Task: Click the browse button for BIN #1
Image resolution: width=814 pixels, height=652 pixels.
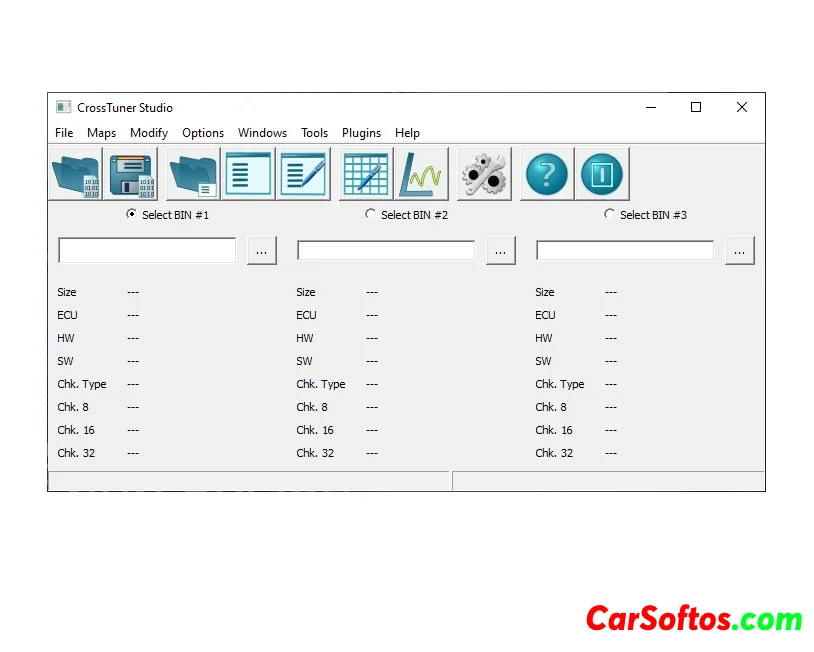Action: point(262,251)
